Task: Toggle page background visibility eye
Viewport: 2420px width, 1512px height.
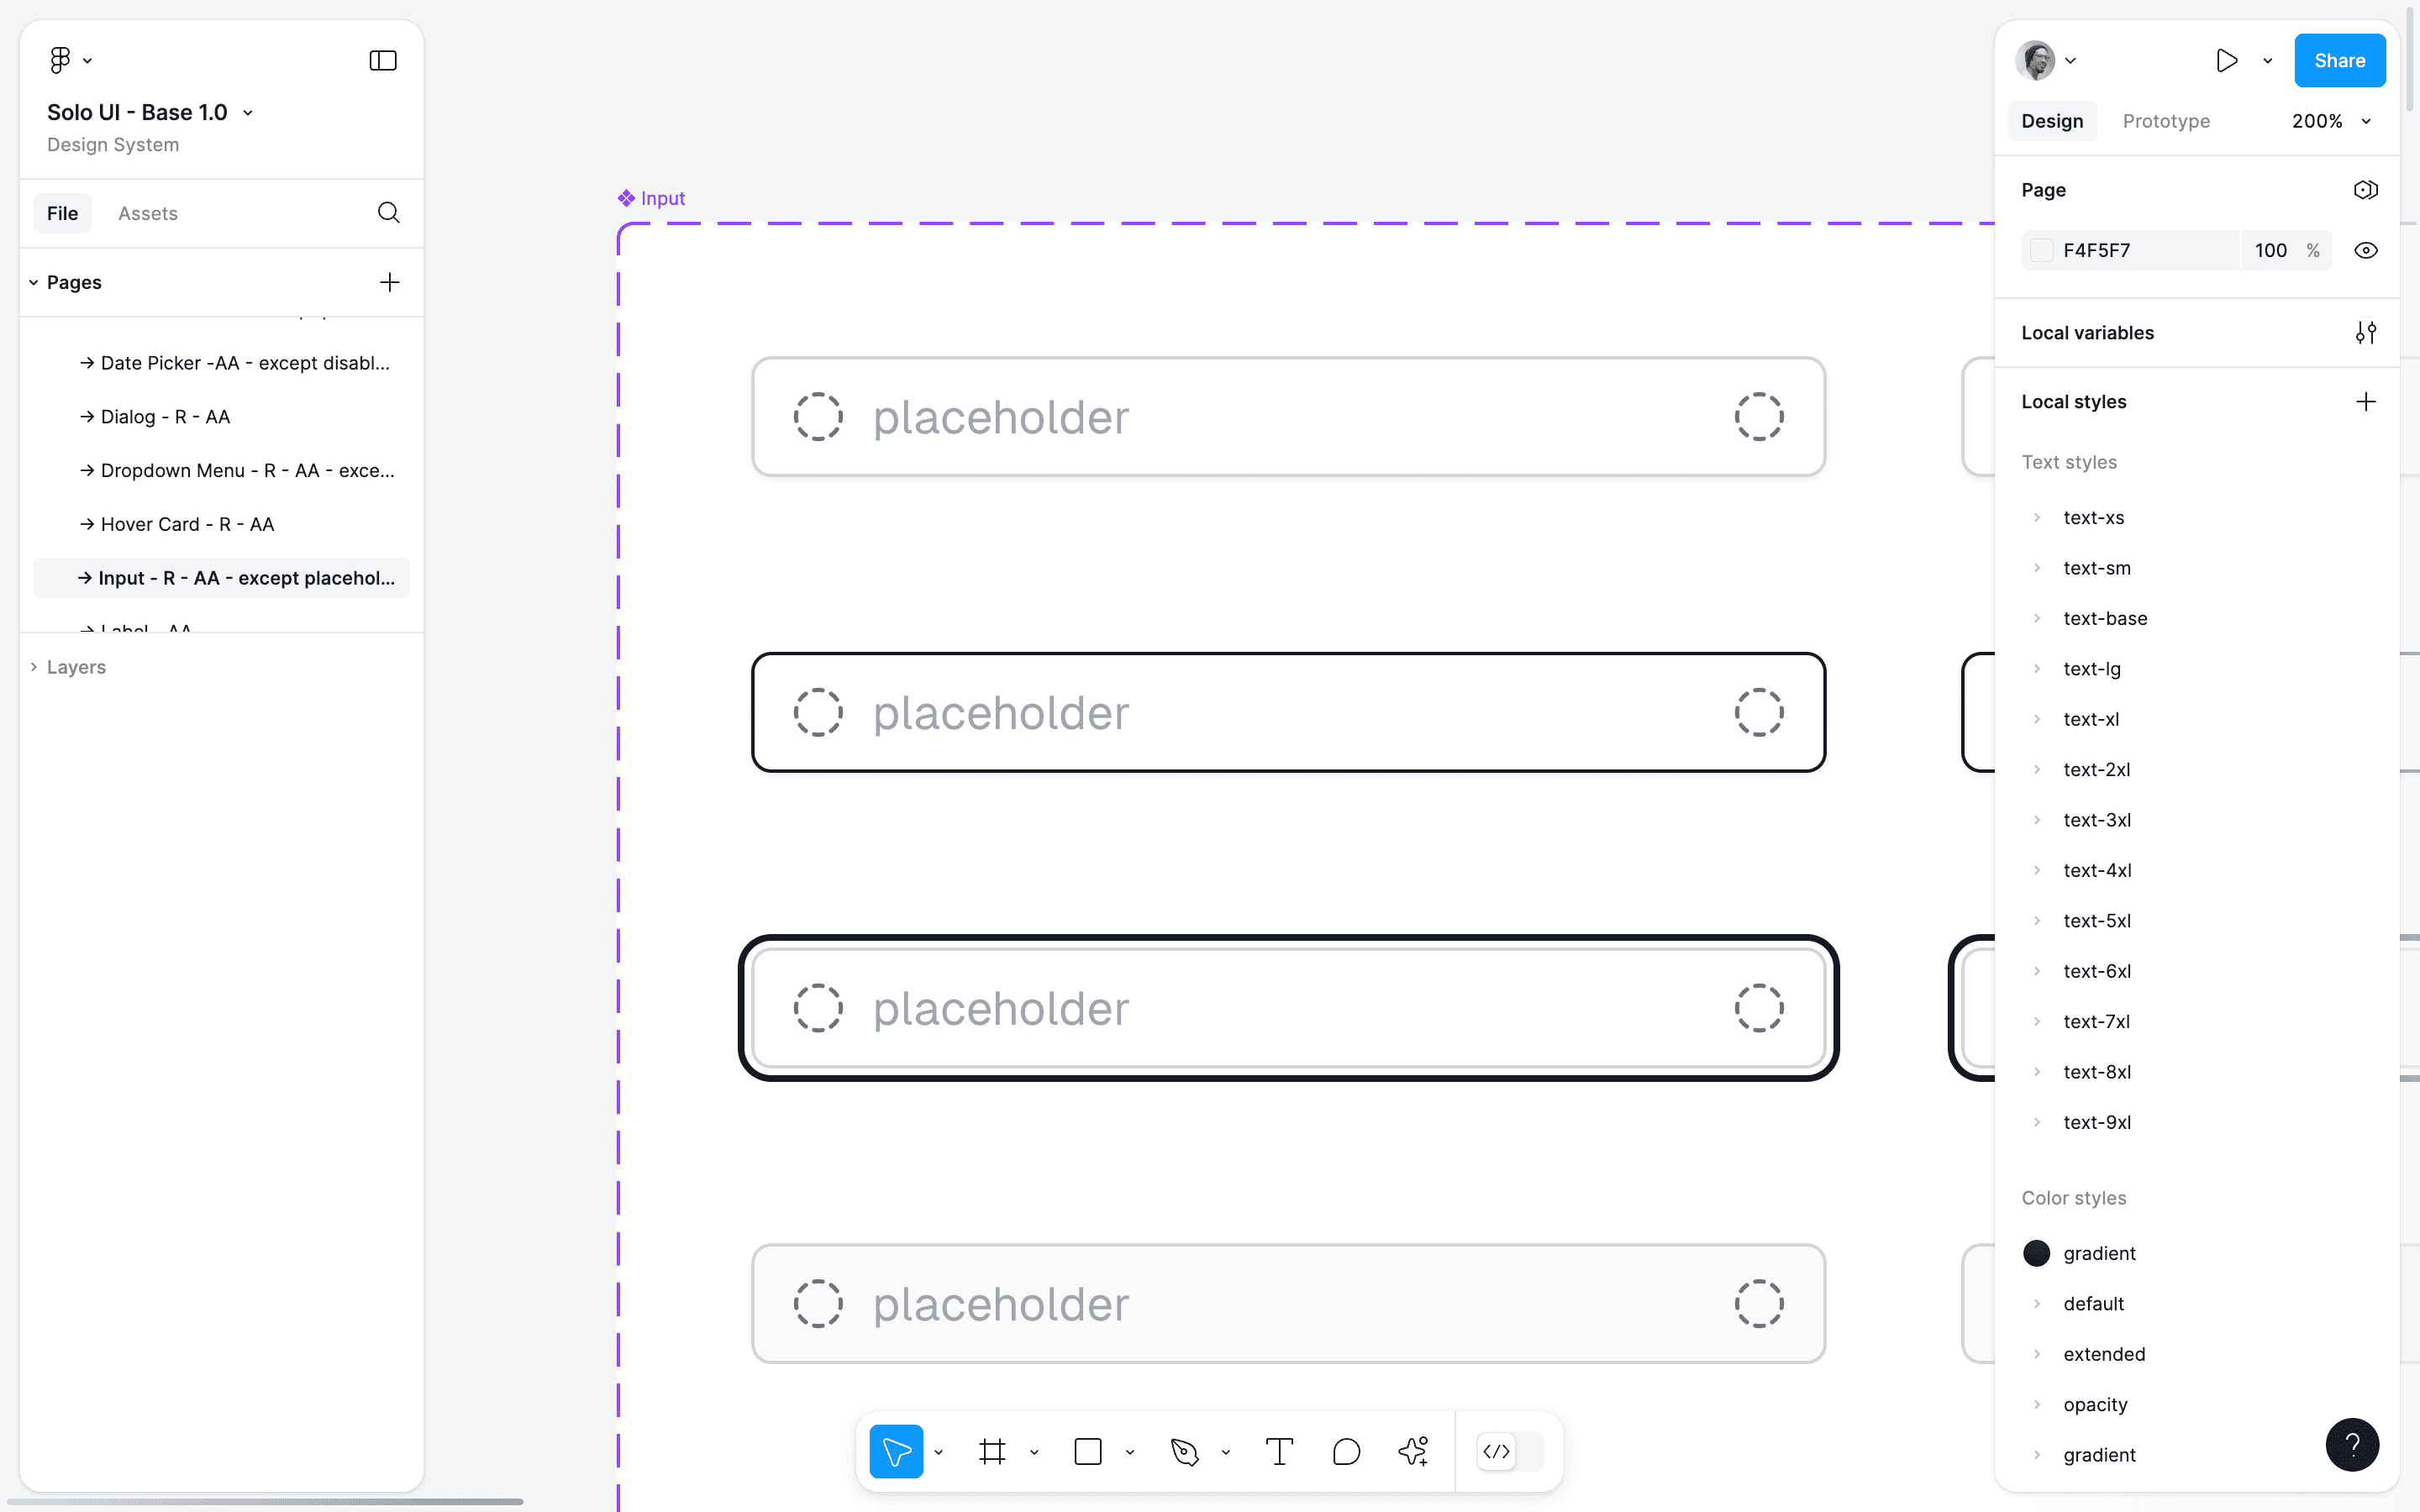Action: click(2365, 251)
